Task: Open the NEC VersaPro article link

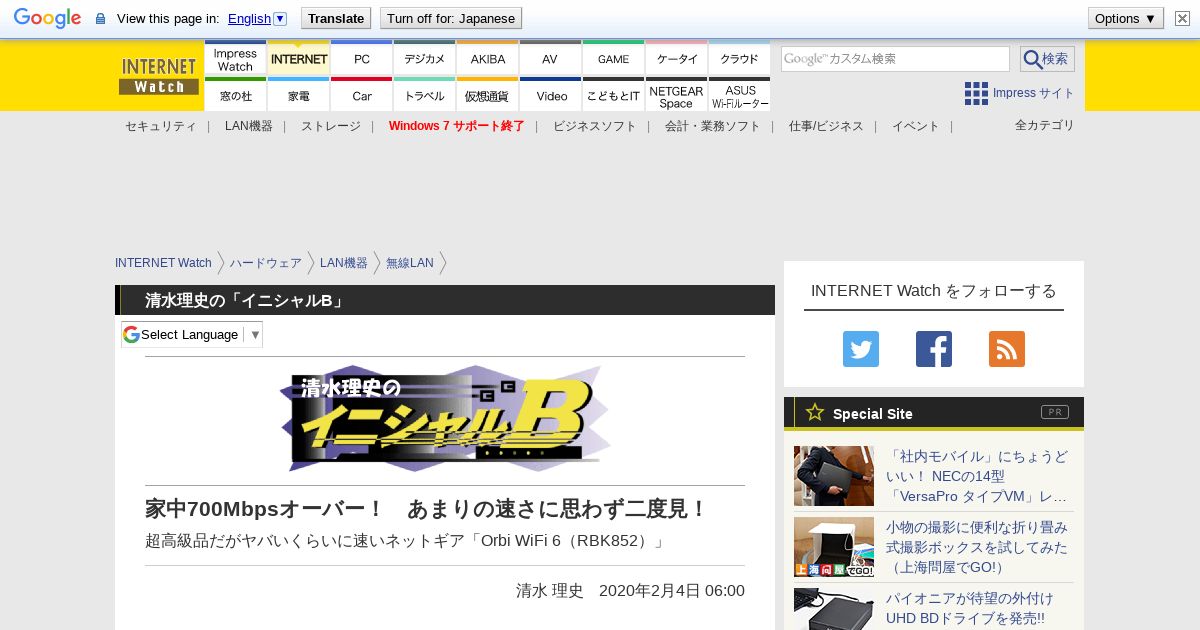Action: coord(977,476)
